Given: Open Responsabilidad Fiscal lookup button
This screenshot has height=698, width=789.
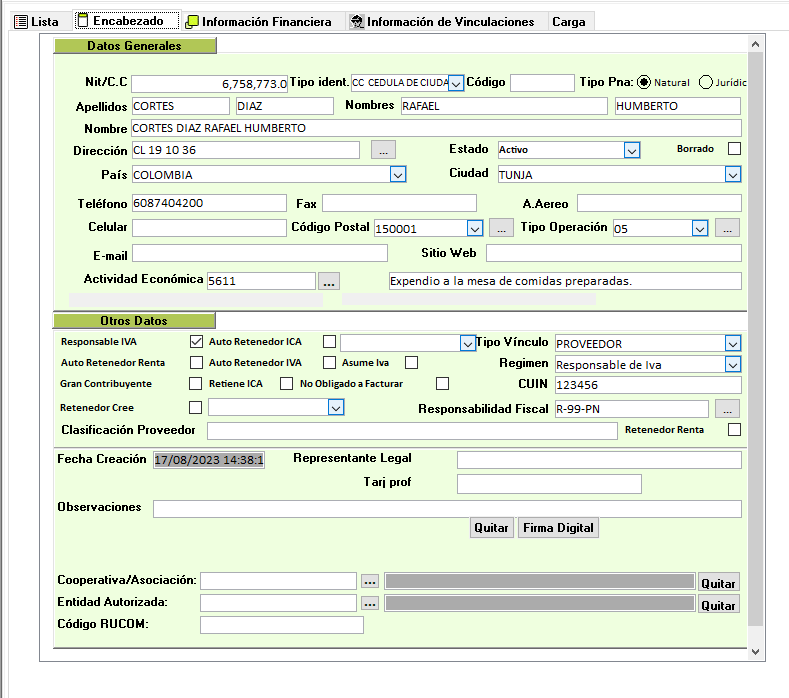Looking at the screenshot, I should 727,409.
